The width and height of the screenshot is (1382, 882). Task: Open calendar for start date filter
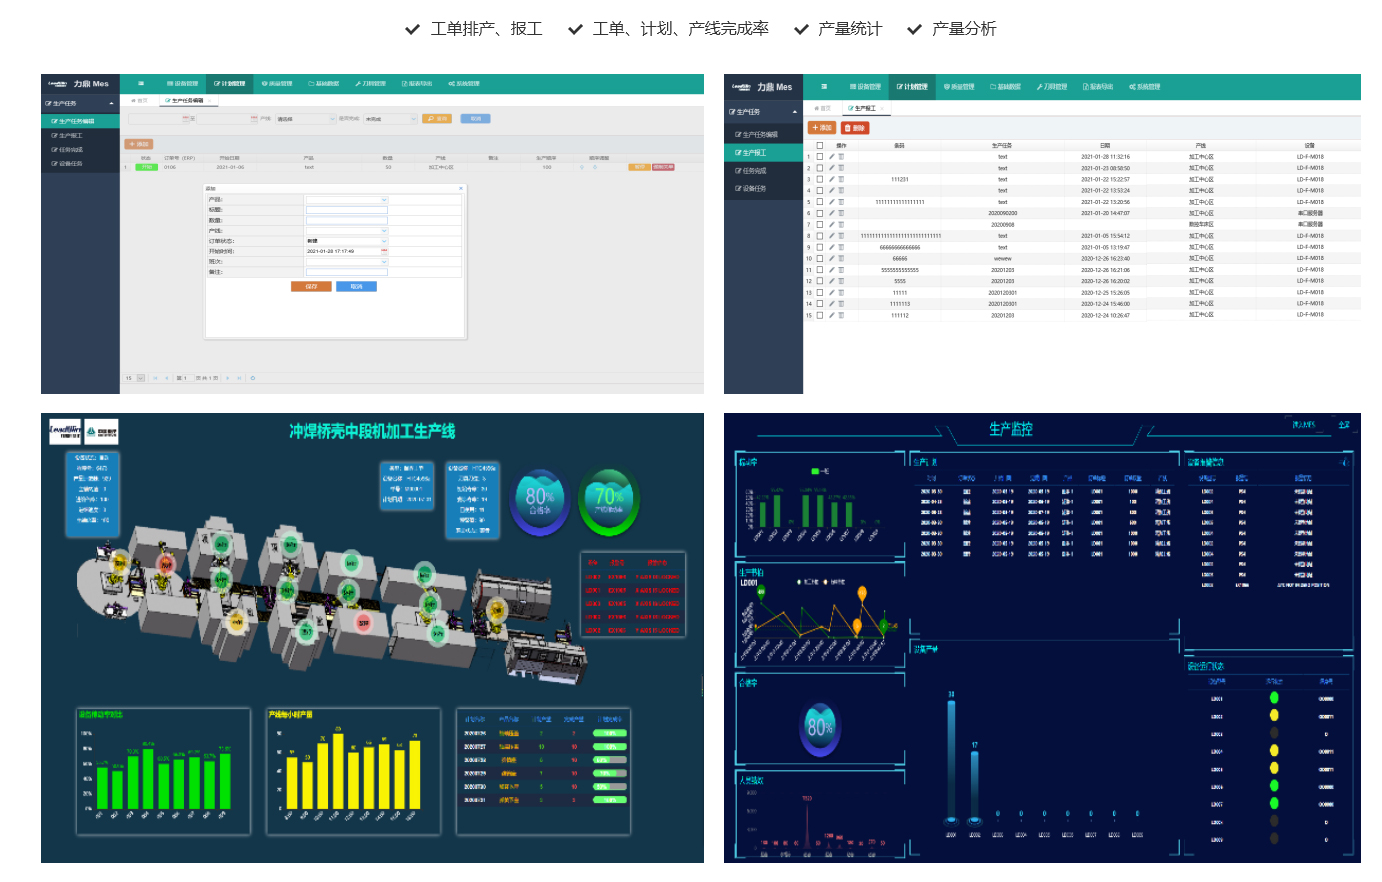click(x=186, y=119)
